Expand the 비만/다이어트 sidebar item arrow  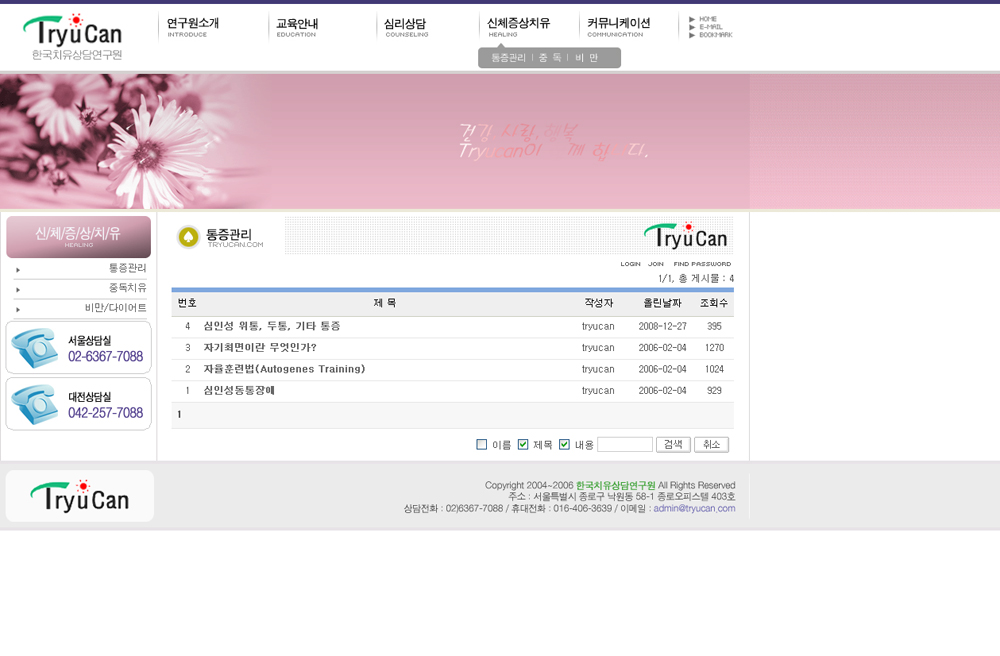click(x=18, y=309)
